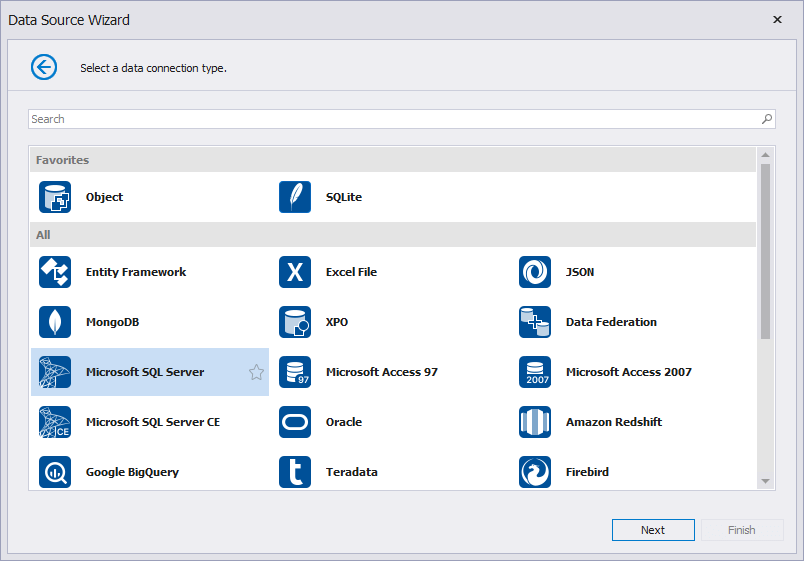Screen dimensions: 804x561
Task: Click the Microsoft Access 2007 icon
Action: click(x=535, y=372)
